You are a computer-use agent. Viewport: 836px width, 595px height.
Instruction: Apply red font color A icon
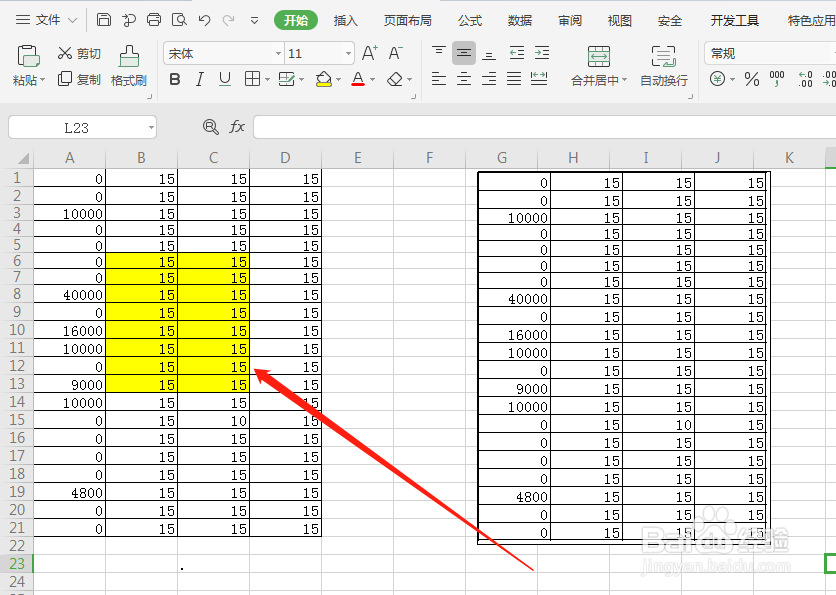click(x=358, y=79)
